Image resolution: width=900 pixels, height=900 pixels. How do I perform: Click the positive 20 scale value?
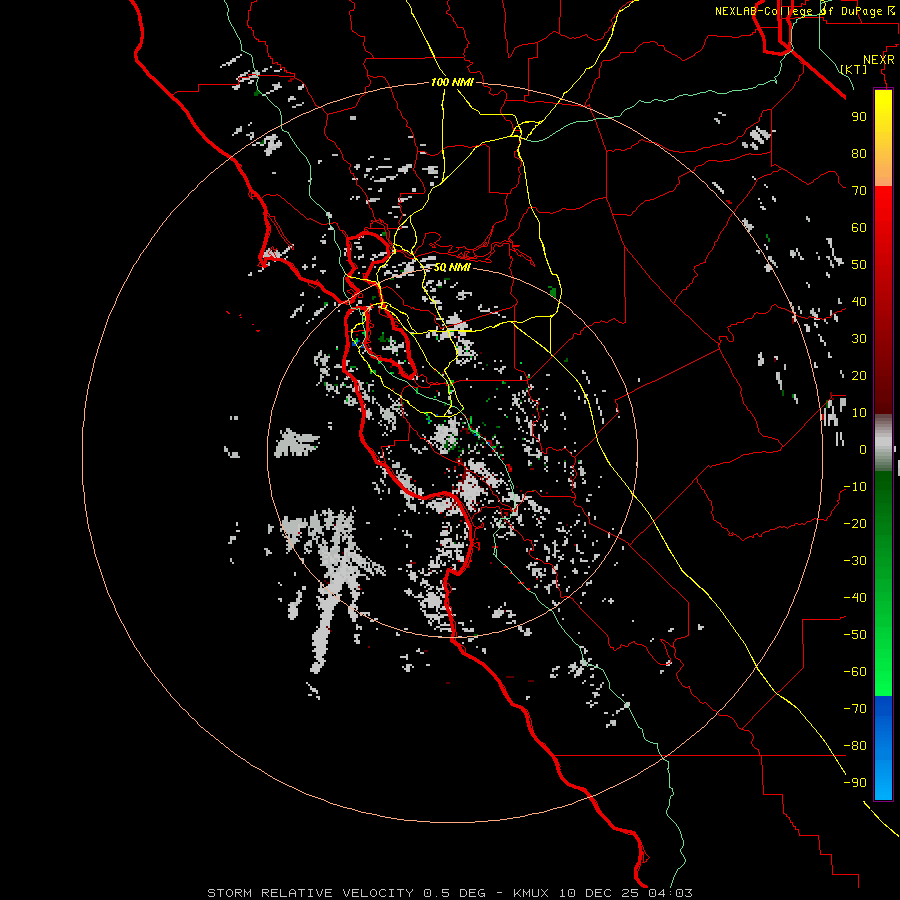point(859,375)
